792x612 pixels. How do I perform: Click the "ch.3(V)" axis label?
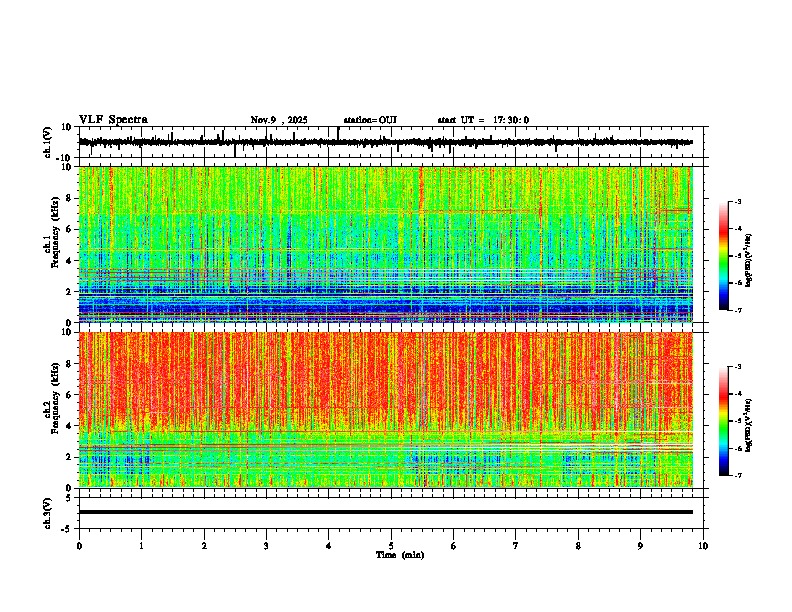pyautogui.click(x=48, y=513)
